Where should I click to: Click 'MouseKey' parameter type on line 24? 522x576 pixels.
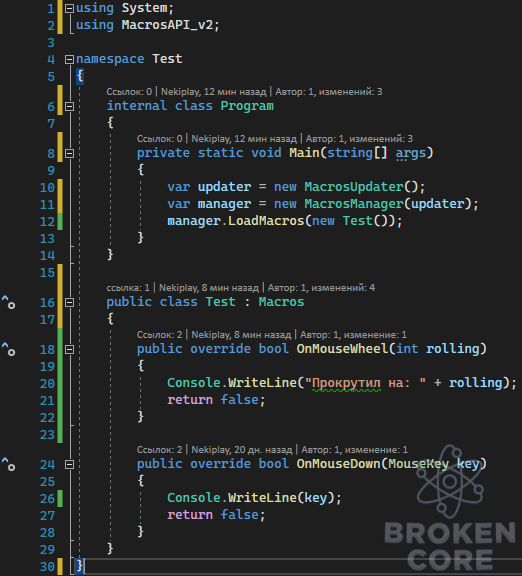click(418, 464)
